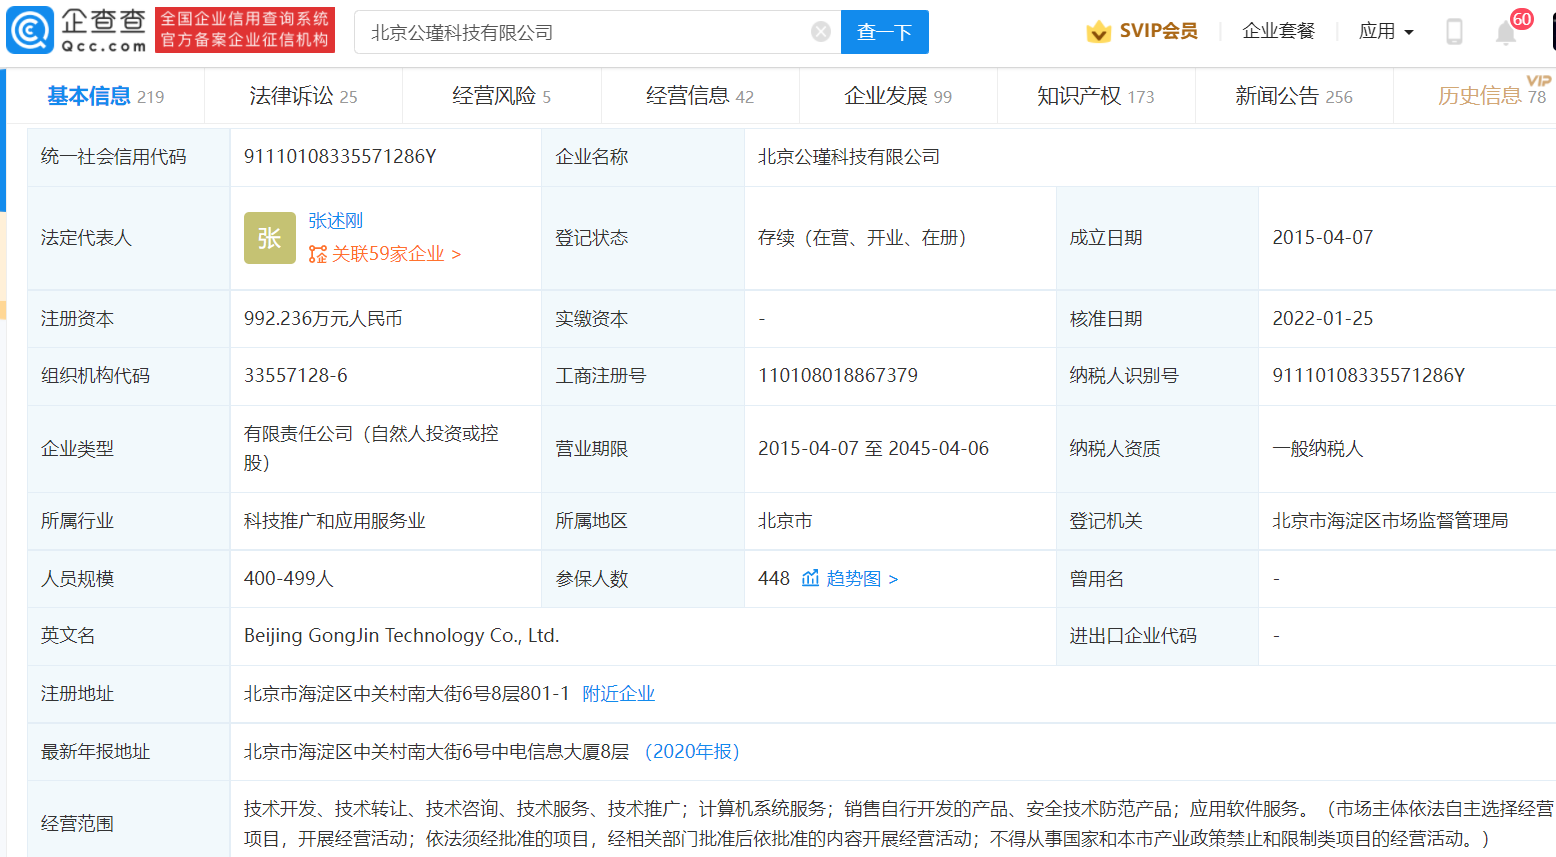The width and height of the screenshot is (1556, 857).
Task: Open the (2020年报) link
Action: (x=692, y=751)
